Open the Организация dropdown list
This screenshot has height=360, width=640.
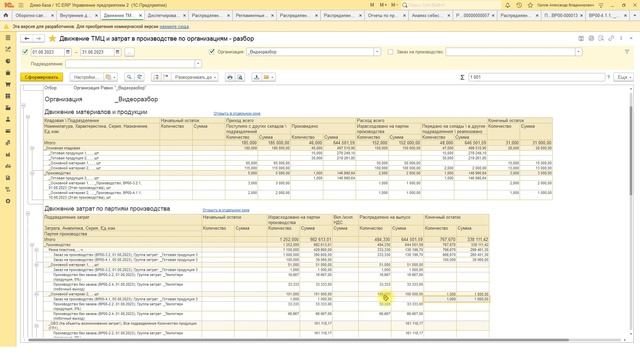pyautogui.click(x=377, y=52)
